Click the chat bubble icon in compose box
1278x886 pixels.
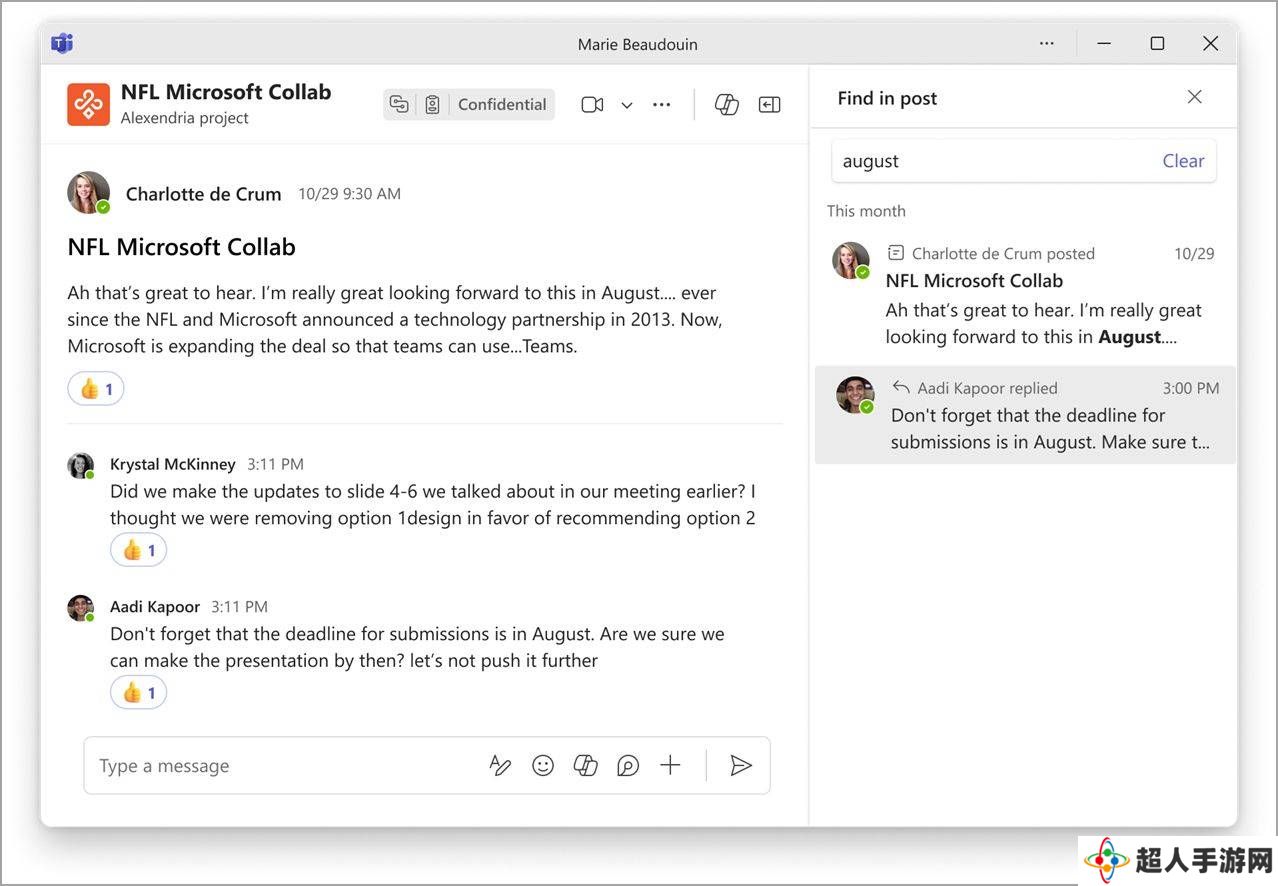coord(628,766)
